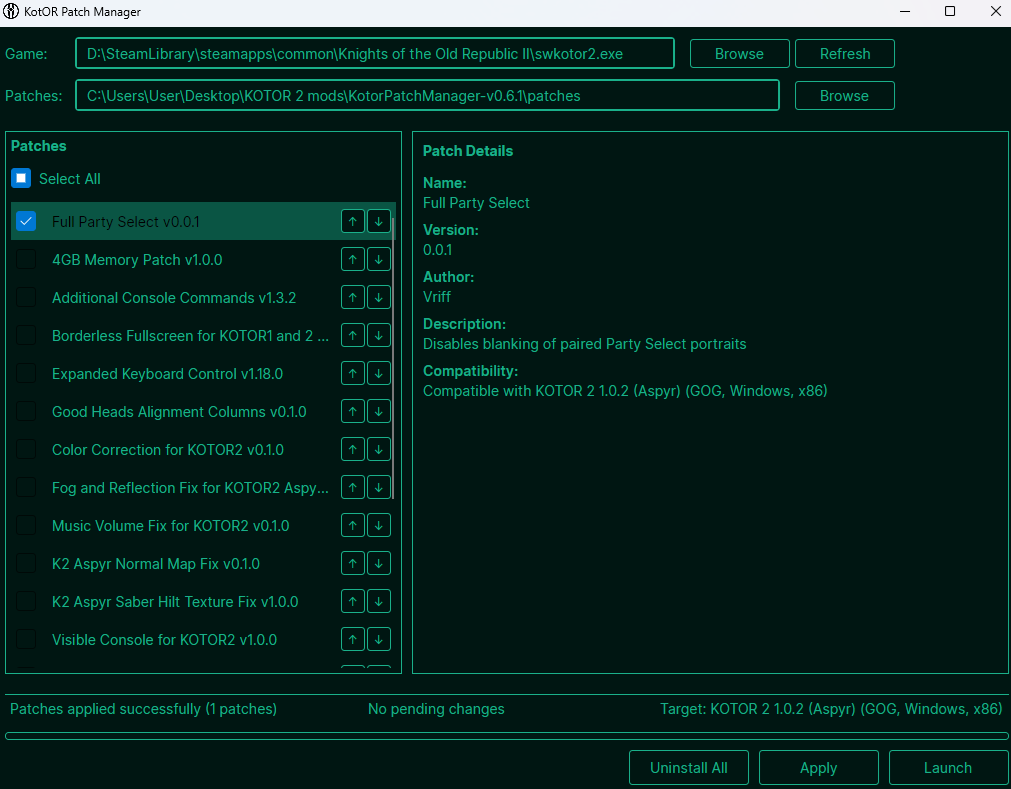
Task: Click the Refresh button
Action: (x=845, y=54)
